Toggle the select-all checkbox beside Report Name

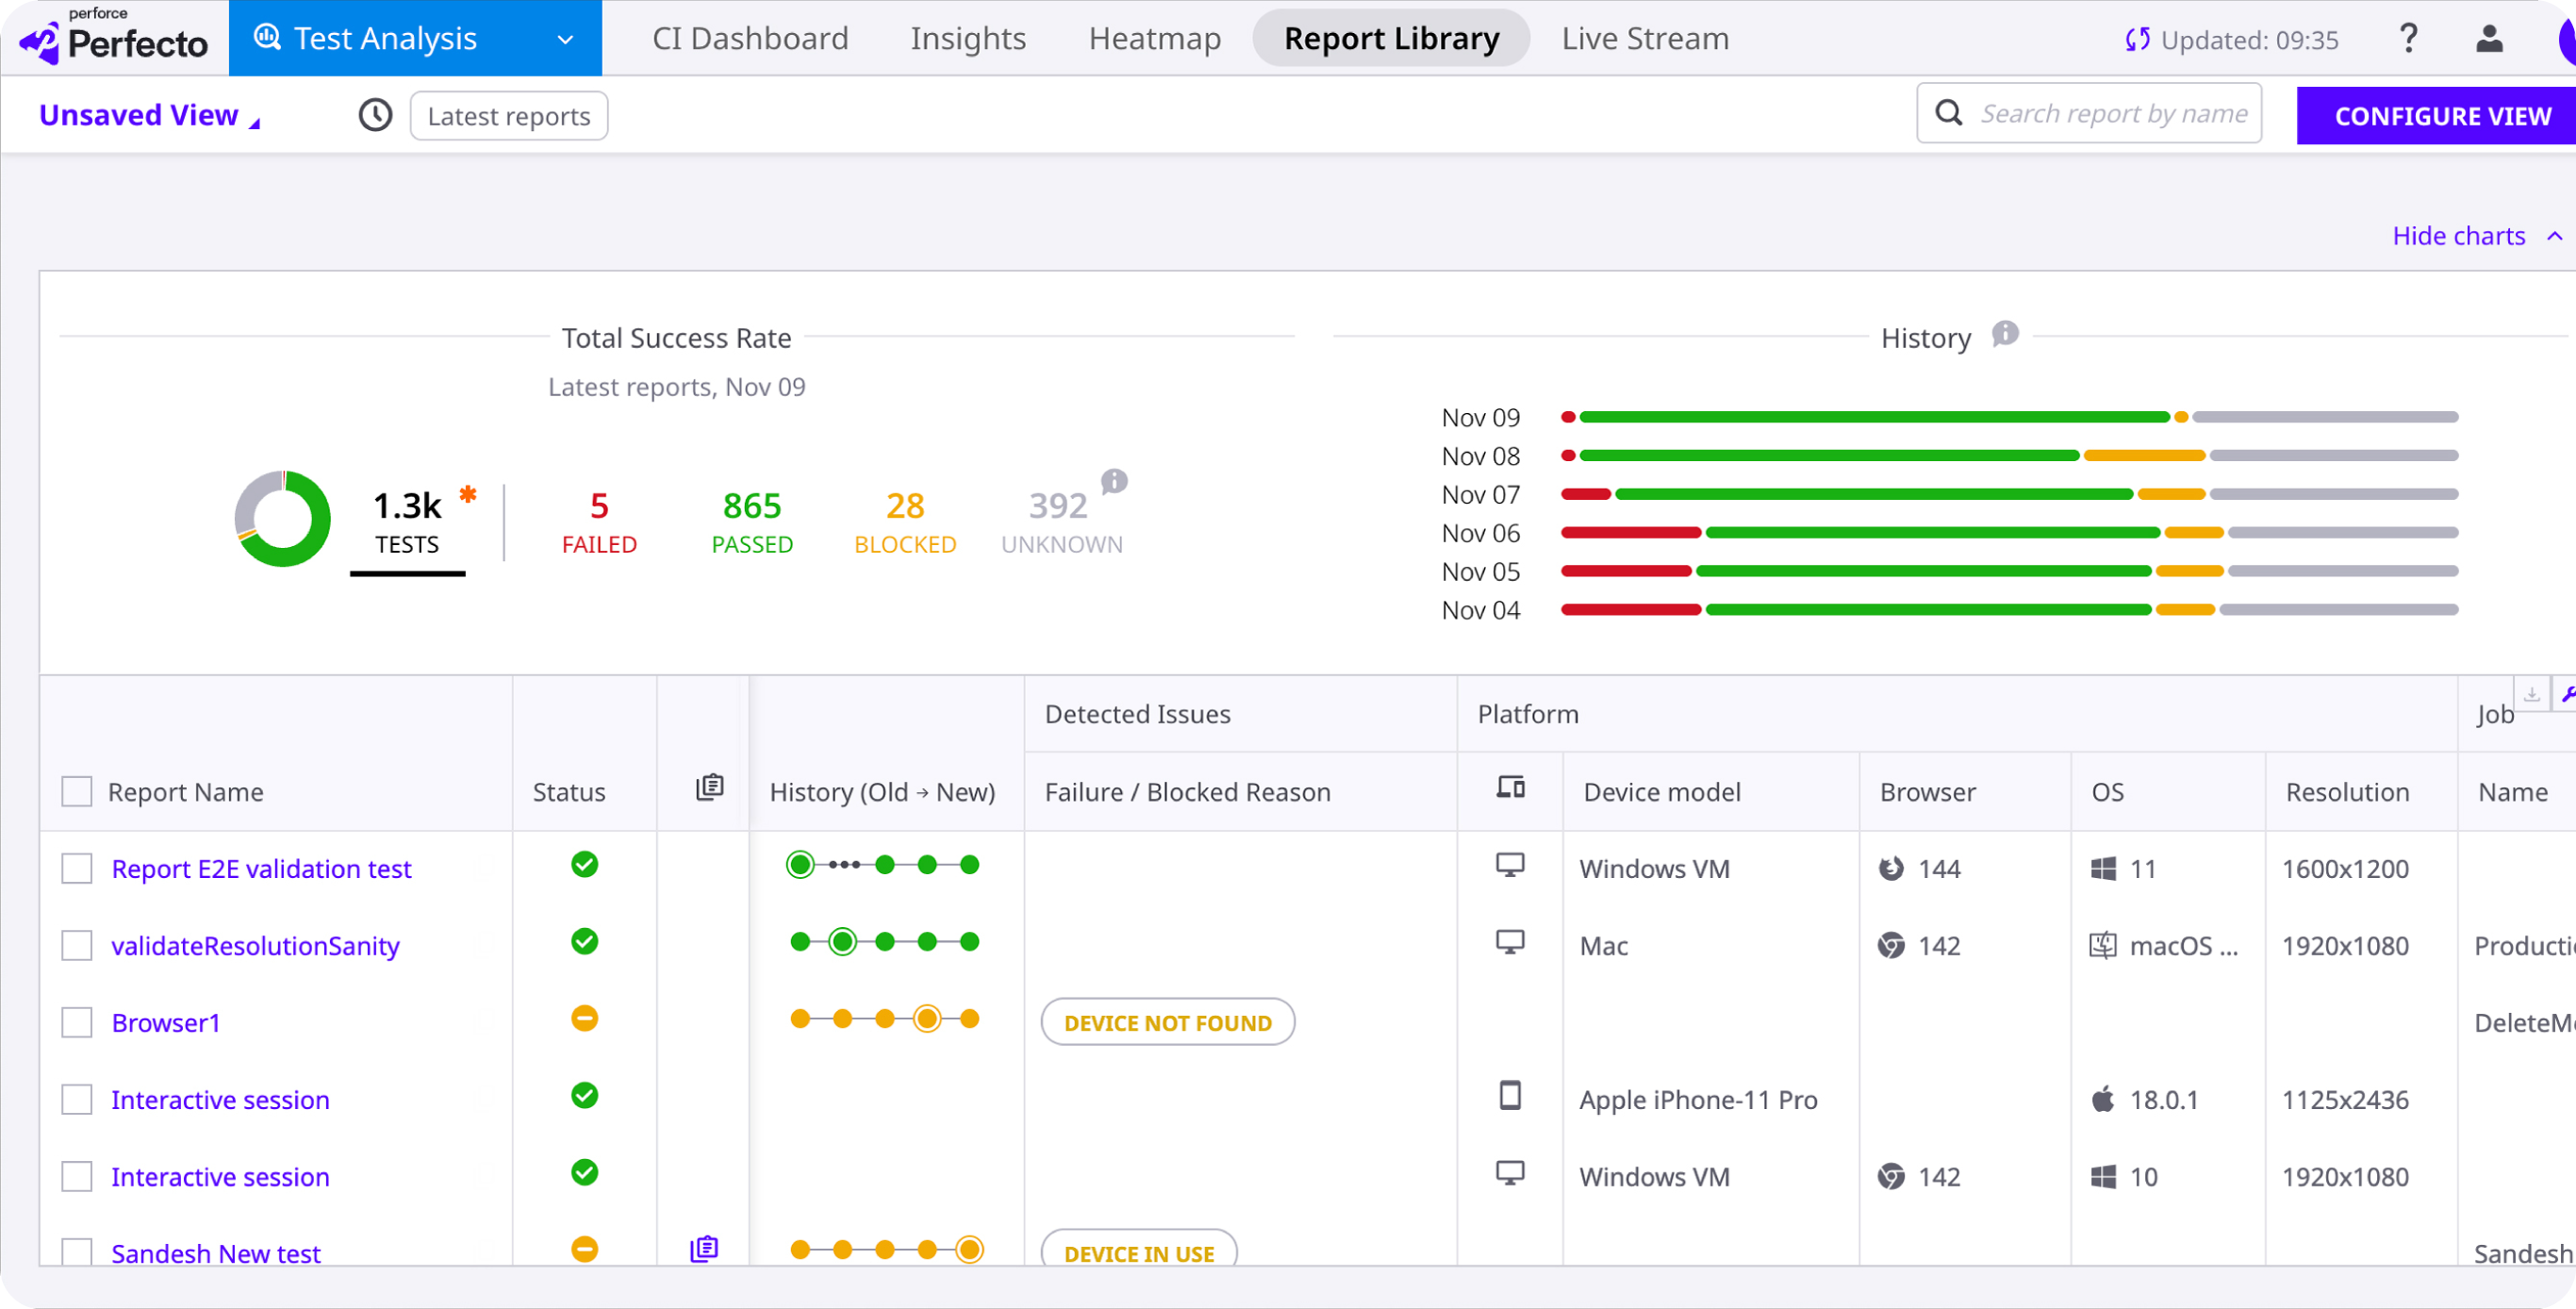point(77,791)
